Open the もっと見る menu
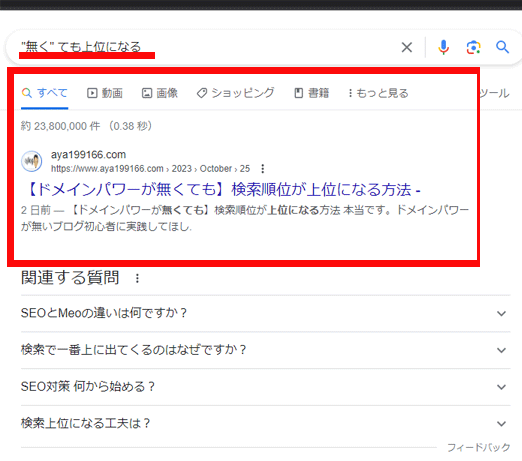Screen dimensions: 522x461 click(378, 93)
